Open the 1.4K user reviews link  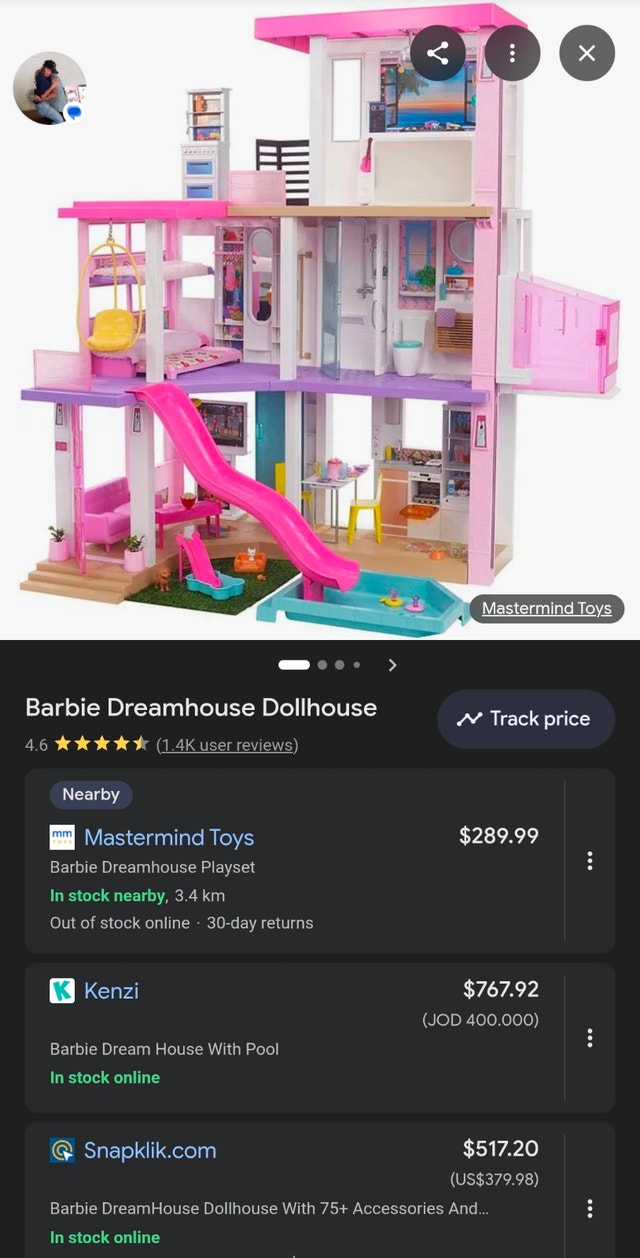click(227, 745)
